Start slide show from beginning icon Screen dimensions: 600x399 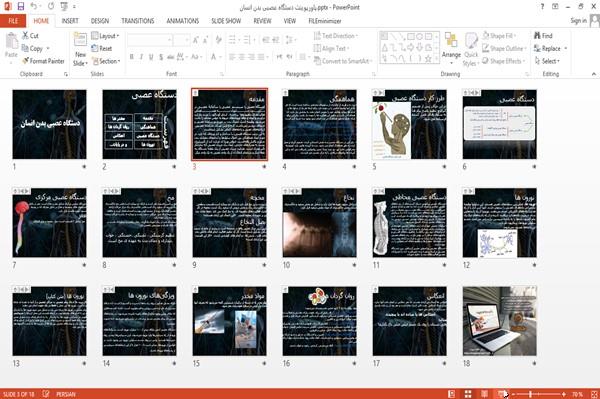point(64,6)
